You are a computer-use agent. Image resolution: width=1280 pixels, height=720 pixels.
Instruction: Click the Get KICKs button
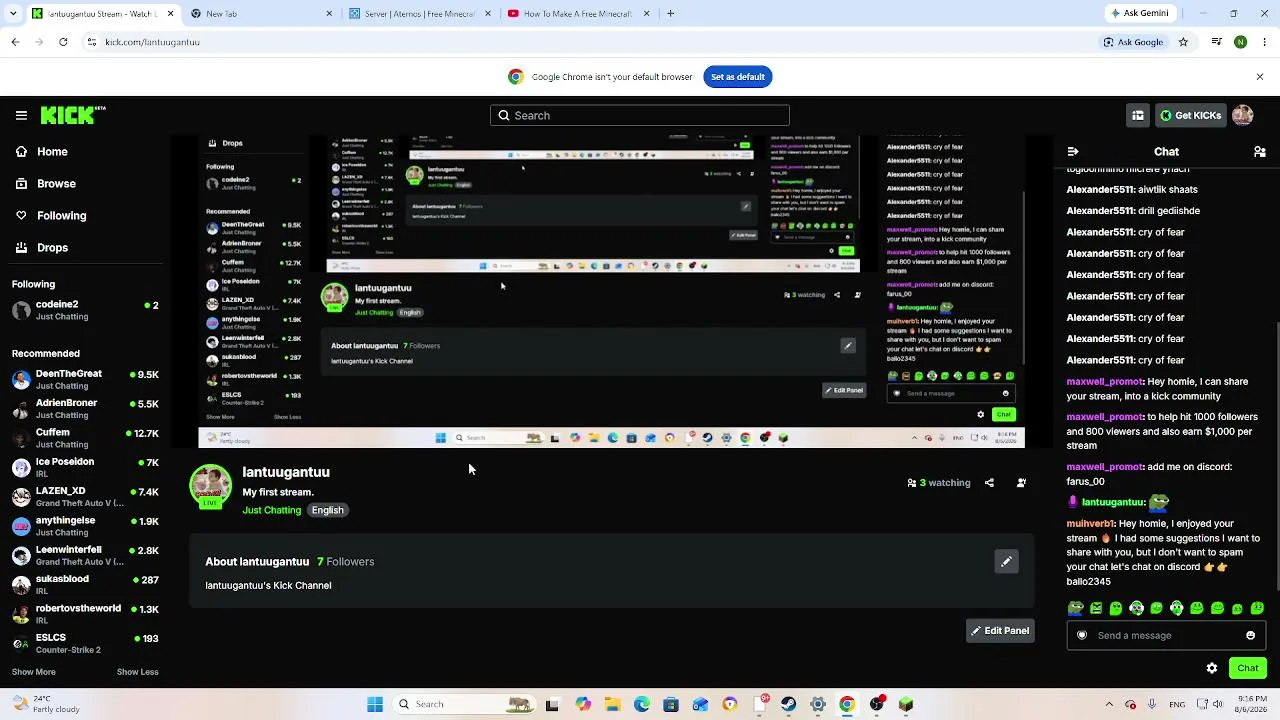[x=1190, y=115]
